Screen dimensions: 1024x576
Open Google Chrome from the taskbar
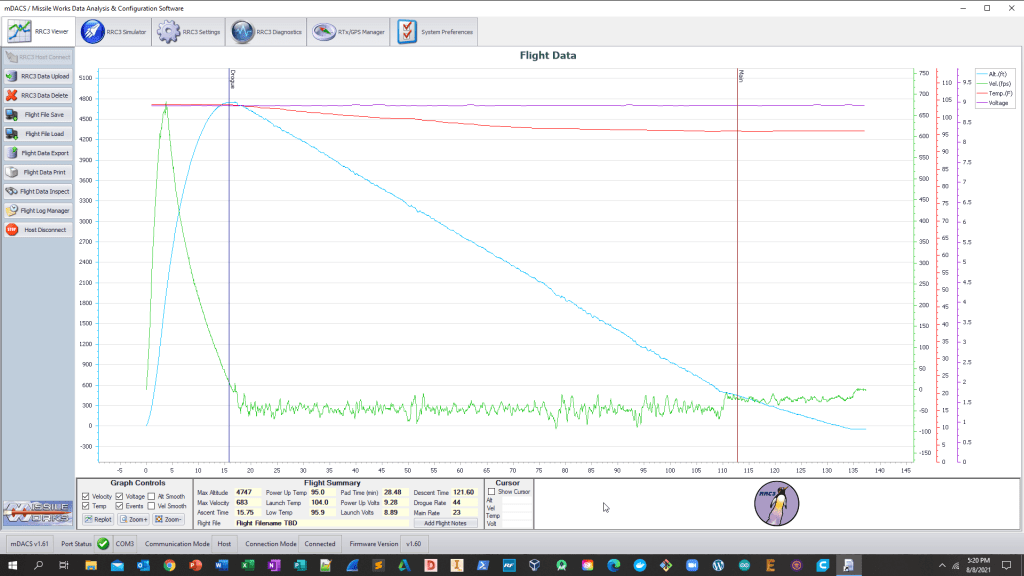pyautogui.click(x=170, y=565)
